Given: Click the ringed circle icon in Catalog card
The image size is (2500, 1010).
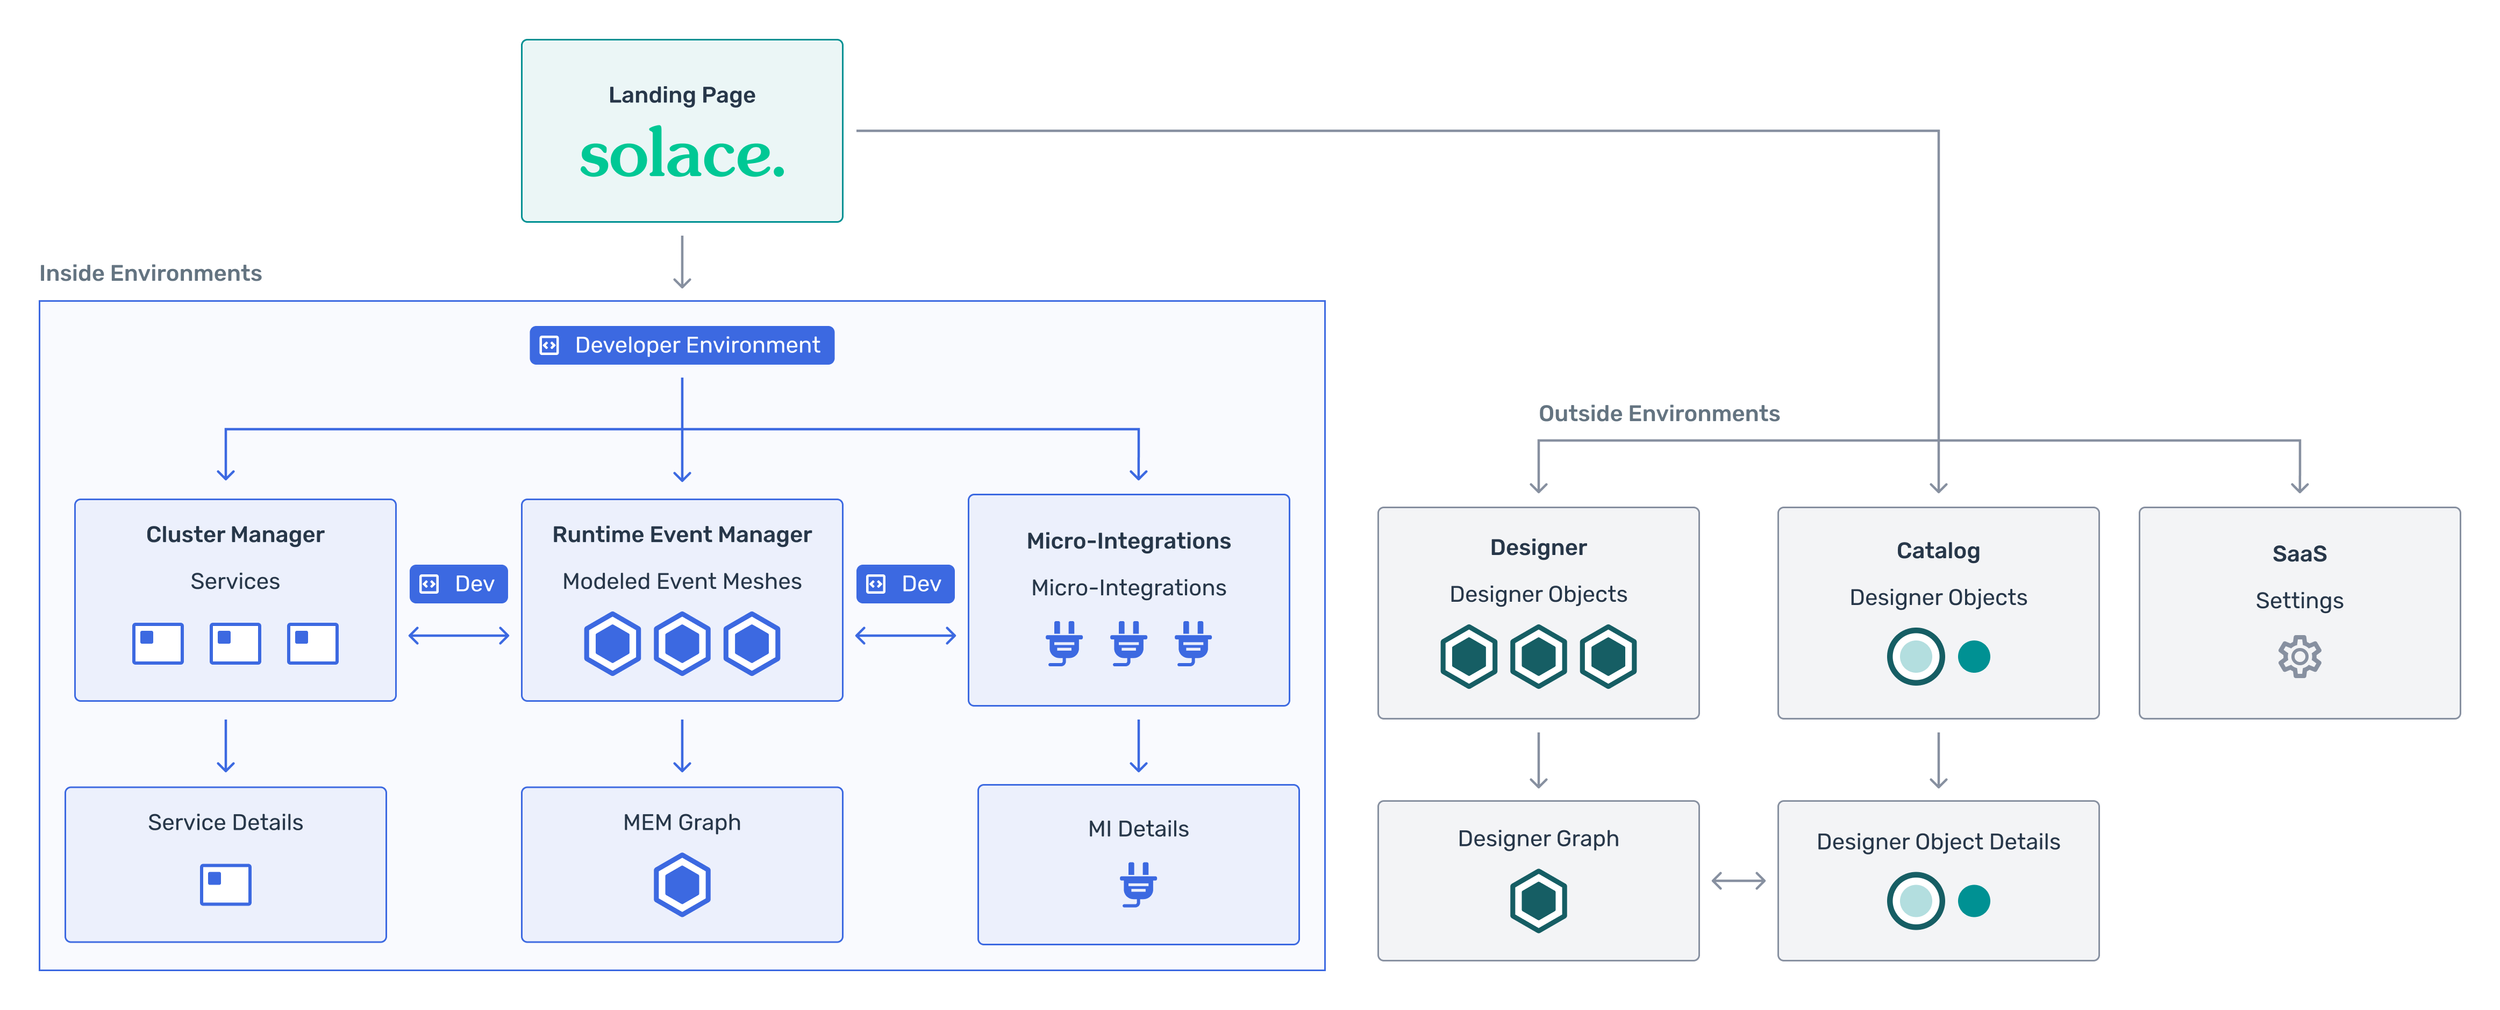Looking at the screenshot, I should [x=1915, y=657].
